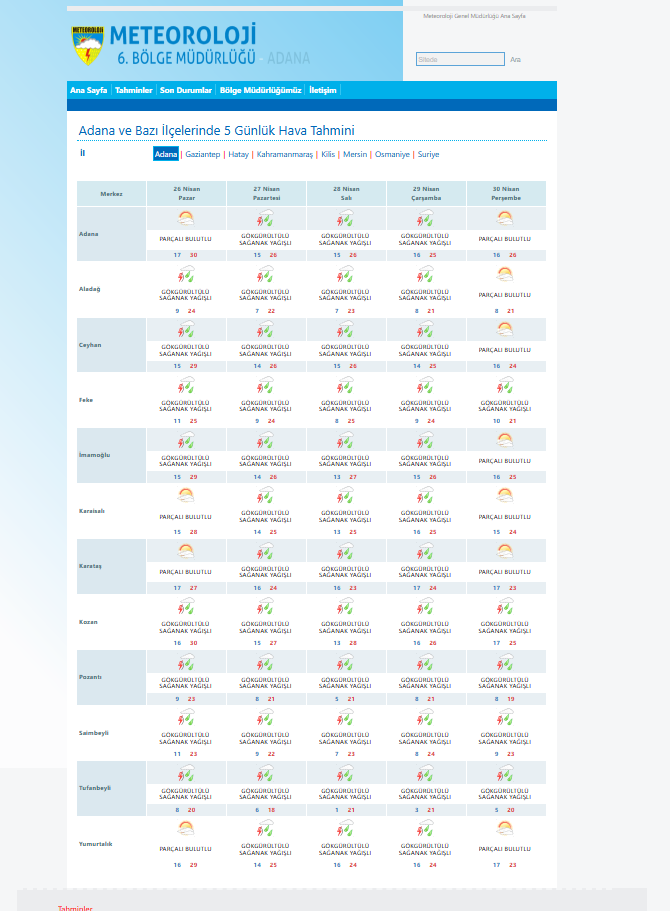Open Meteoroloji Genel Müdürlüğü Ana Sayfa link
The height and width of the screenshot is (911, 670).
click(474, 16)
